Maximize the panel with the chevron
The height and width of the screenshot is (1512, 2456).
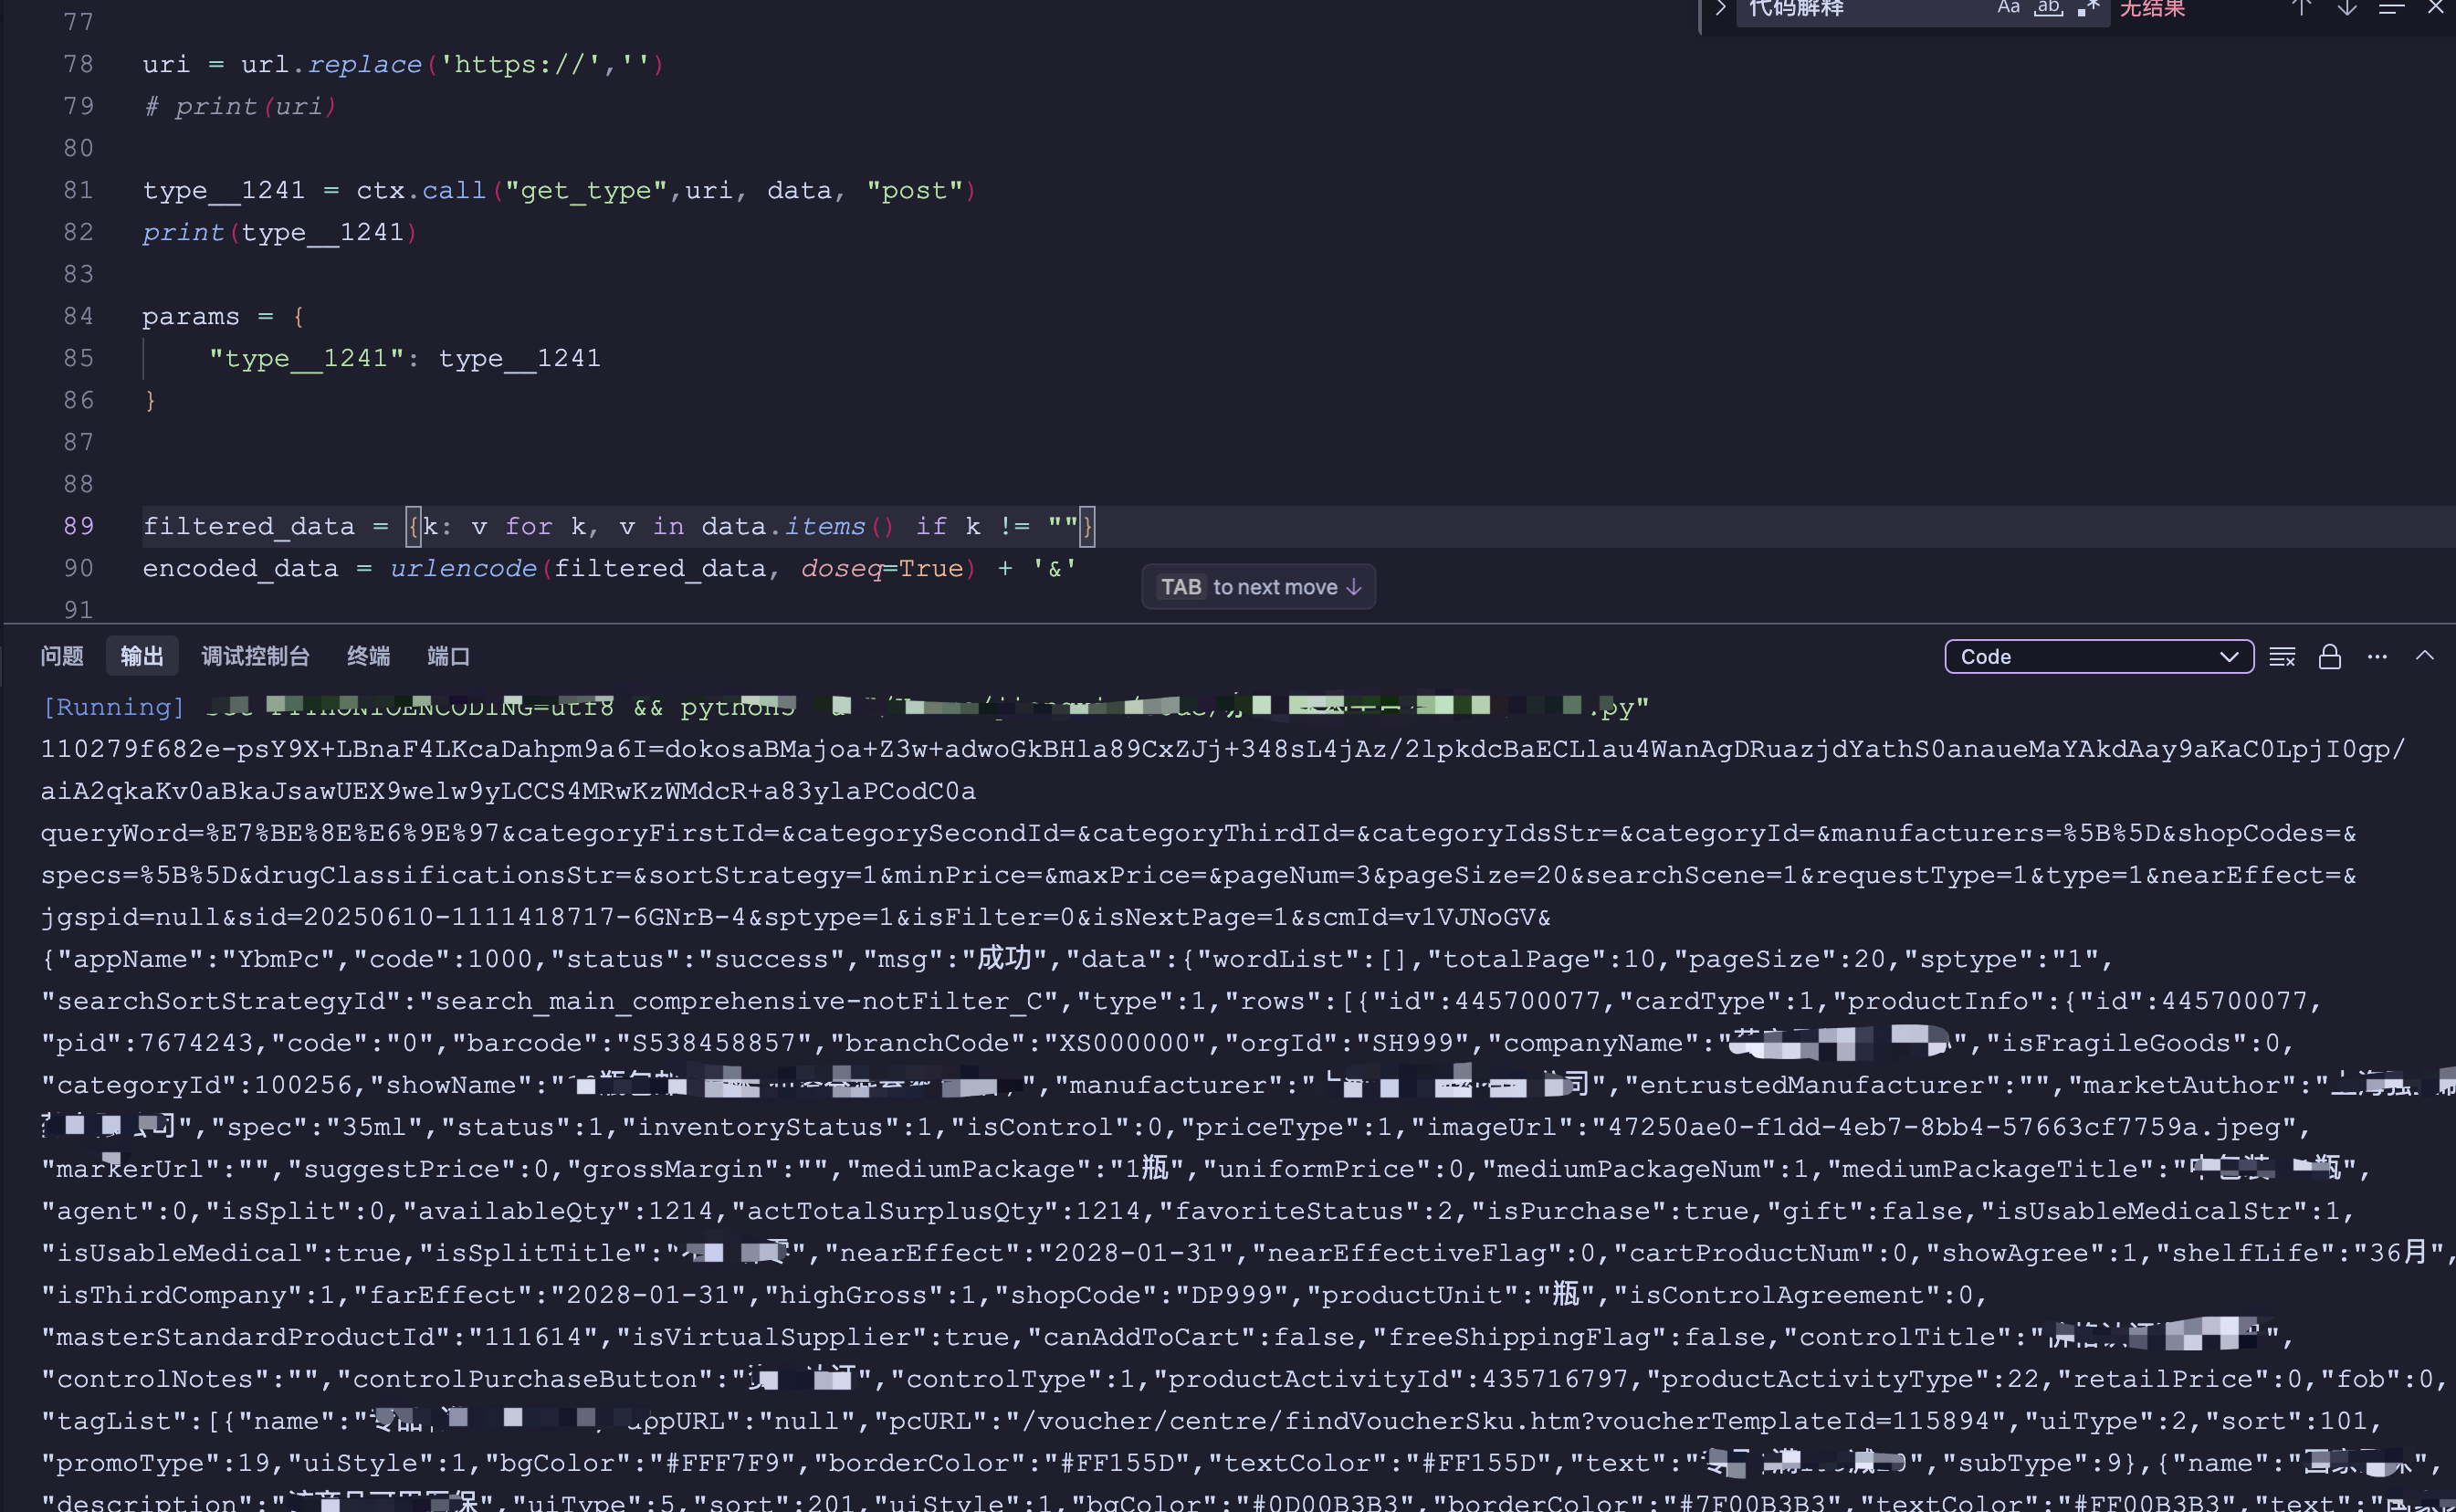click(2425, 656)
